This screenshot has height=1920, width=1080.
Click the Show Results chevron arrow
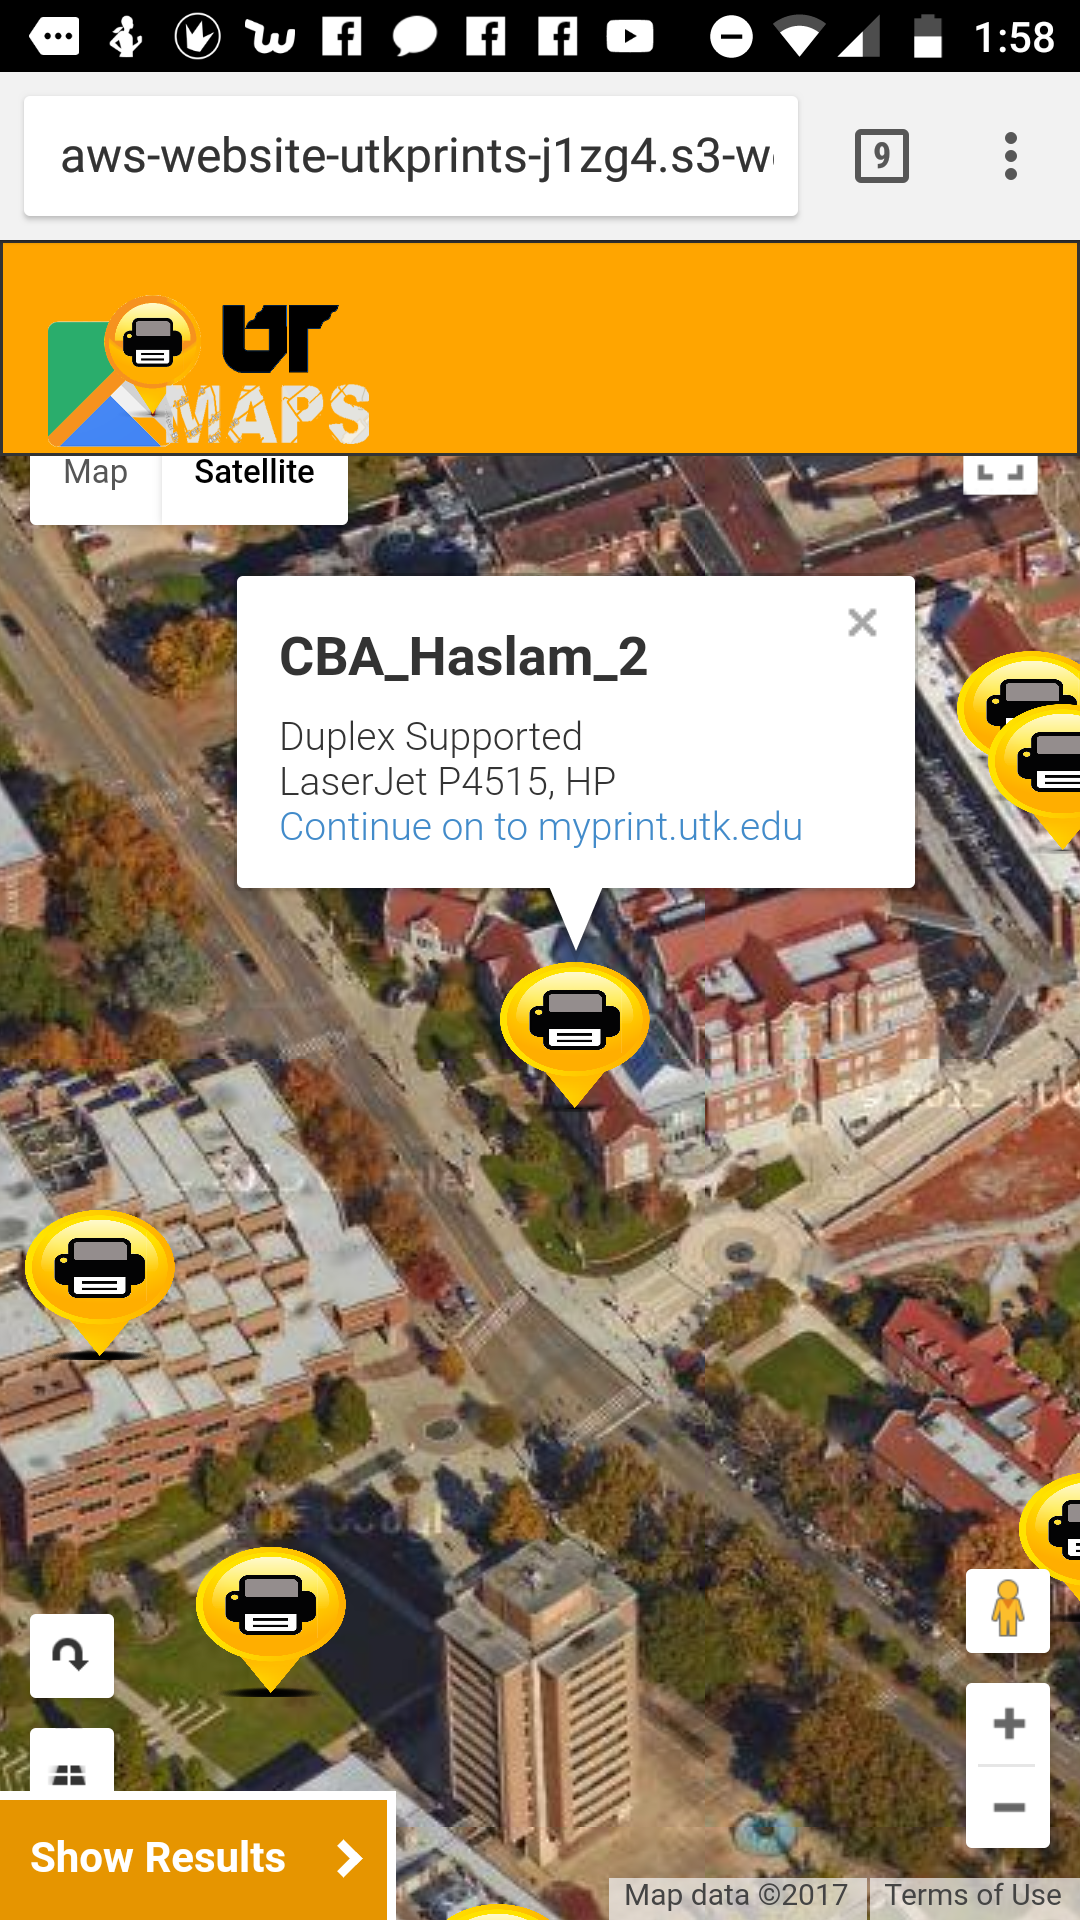[348, 1858]
